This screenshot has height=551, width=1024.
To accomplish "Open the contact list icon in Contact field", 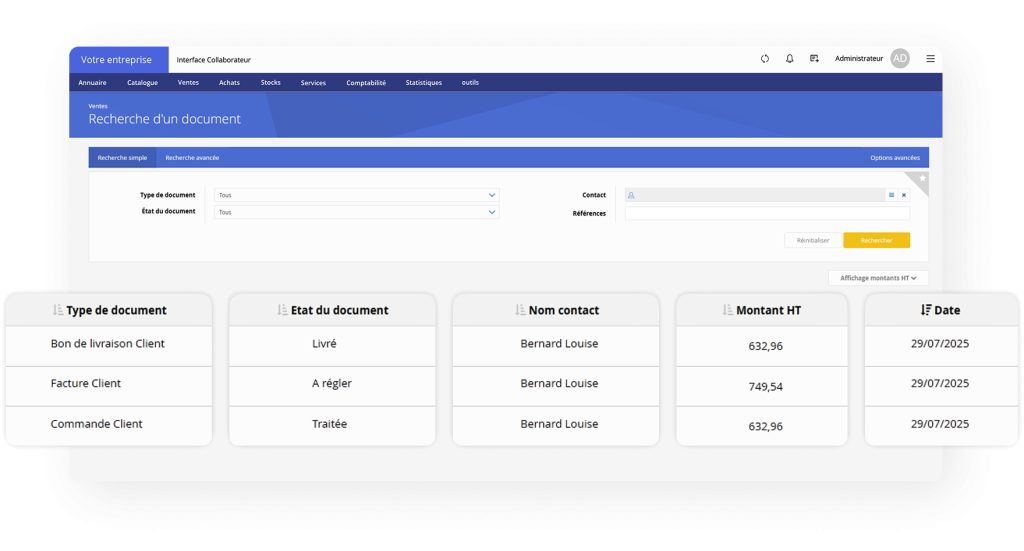I will [891, 195].
